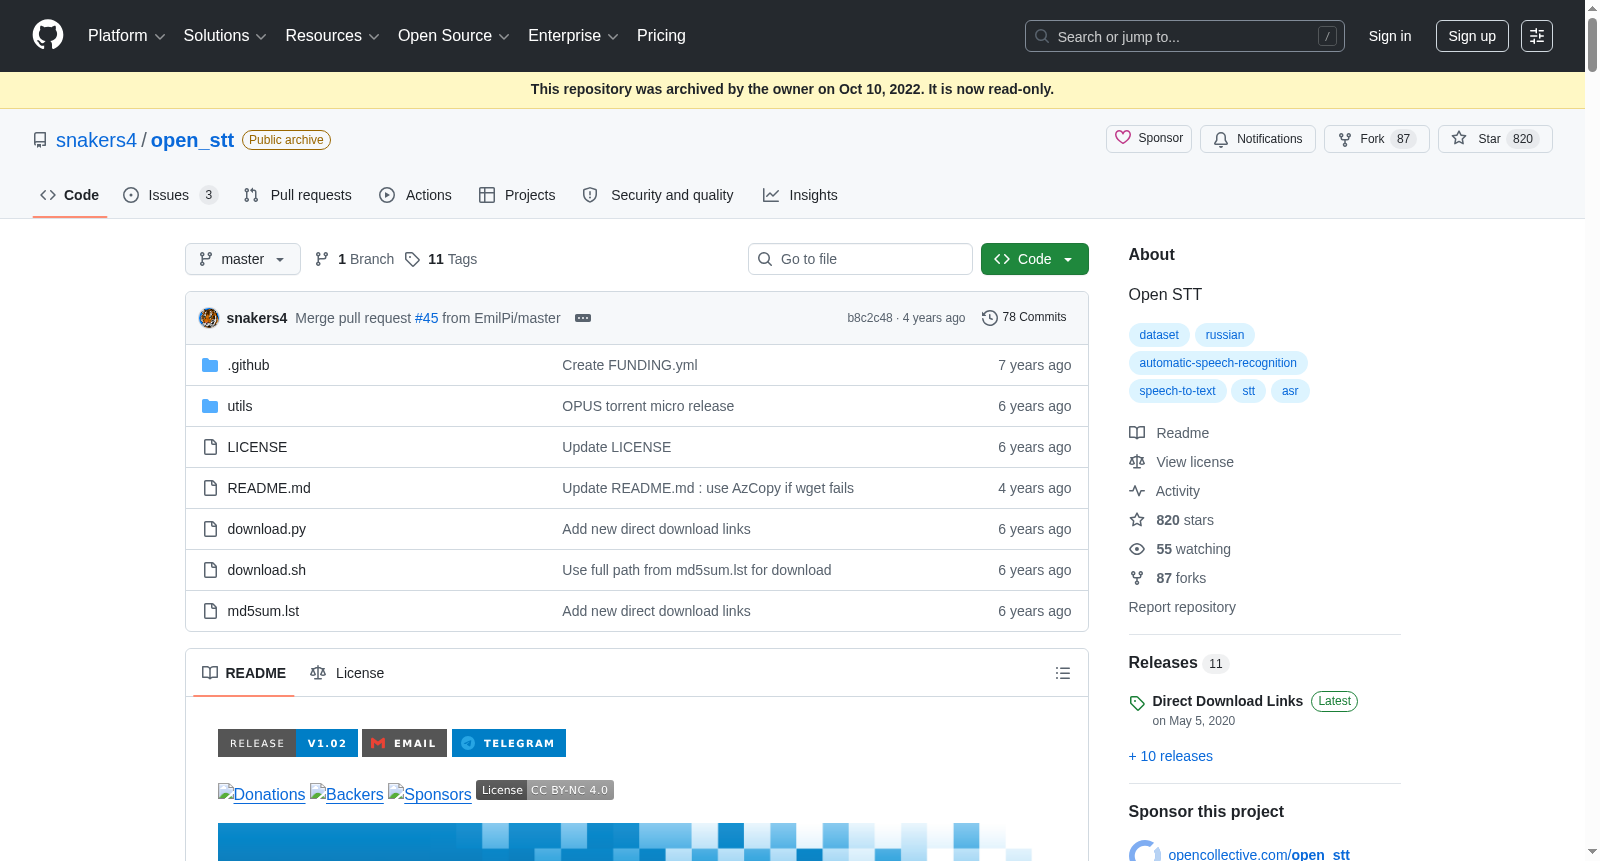Click the download.py file icon
1600x861 pixels.
point(210,529)
